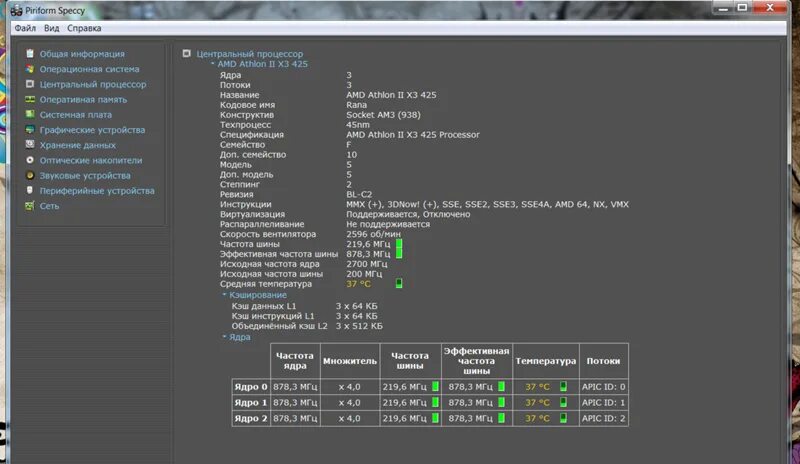Click the Системная плата motherboard icon

pyautogui.click(x=30, y=114)
